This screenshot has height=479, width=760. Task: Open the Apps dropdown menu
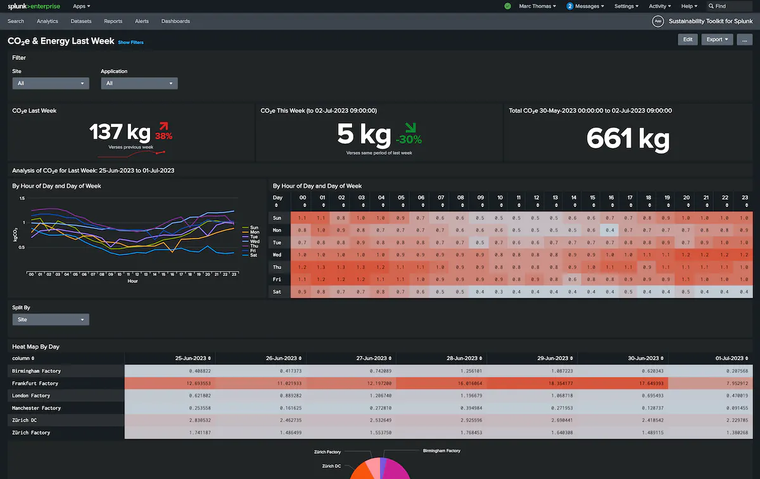click(81, 6)
